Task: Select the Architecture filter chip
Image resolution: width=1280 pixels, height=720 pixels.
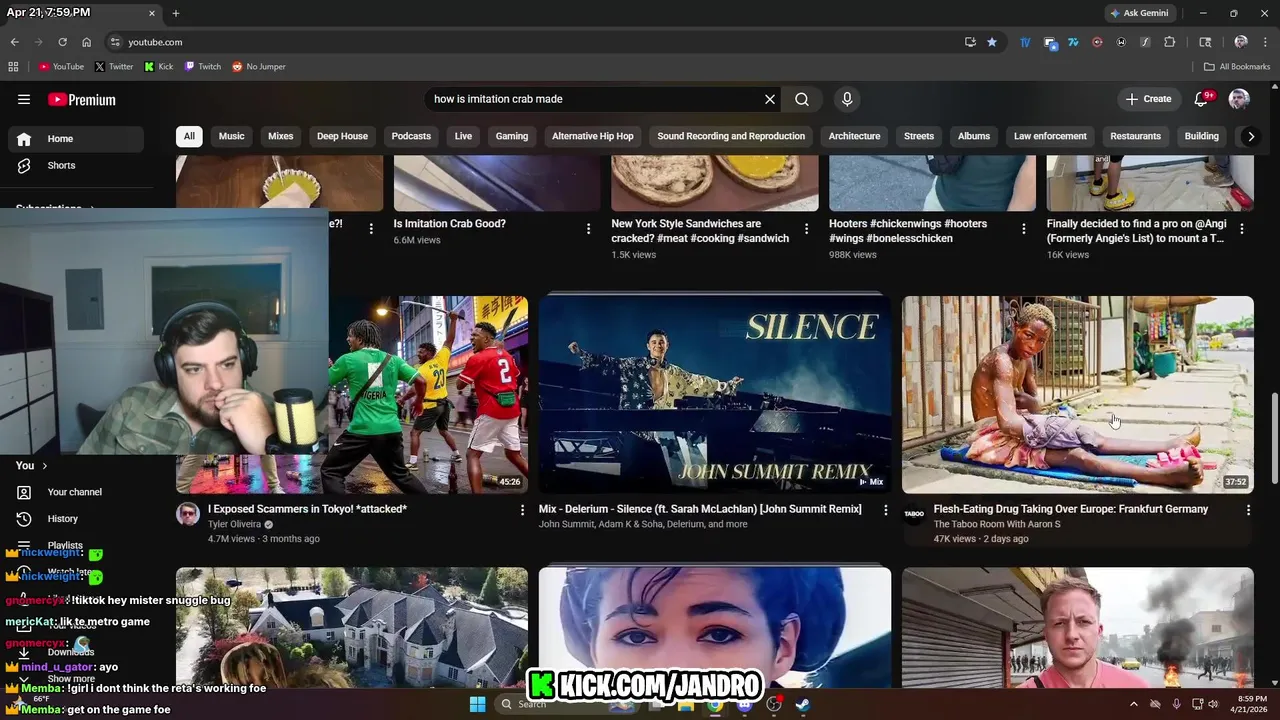Action: pyautogui.click(x=854, y=136)
